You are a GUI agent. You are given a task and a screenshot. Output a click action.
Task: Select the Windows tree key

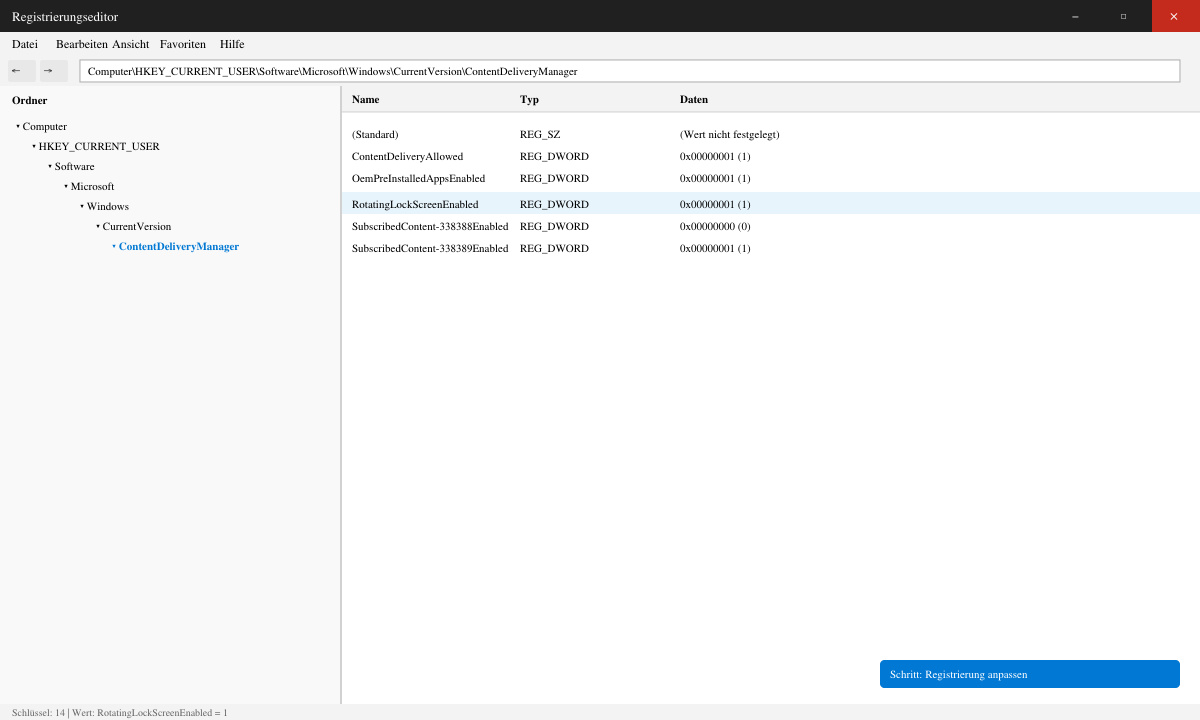tap(108, 207)
